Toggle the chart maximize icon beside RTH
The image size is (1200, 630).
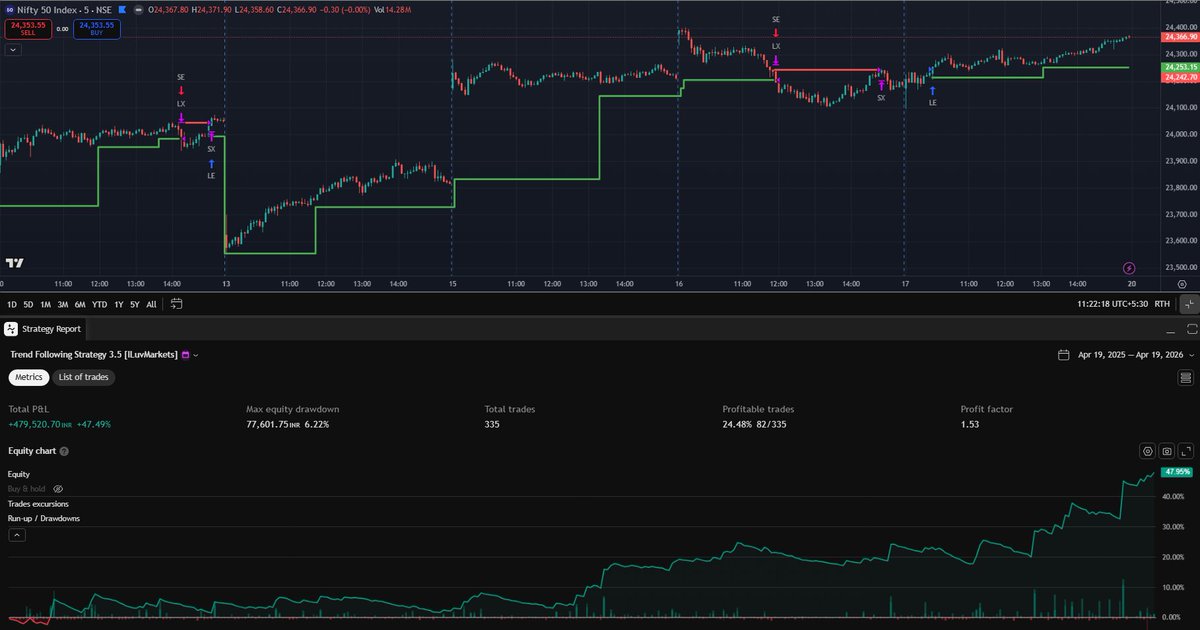pos(1189,304)
